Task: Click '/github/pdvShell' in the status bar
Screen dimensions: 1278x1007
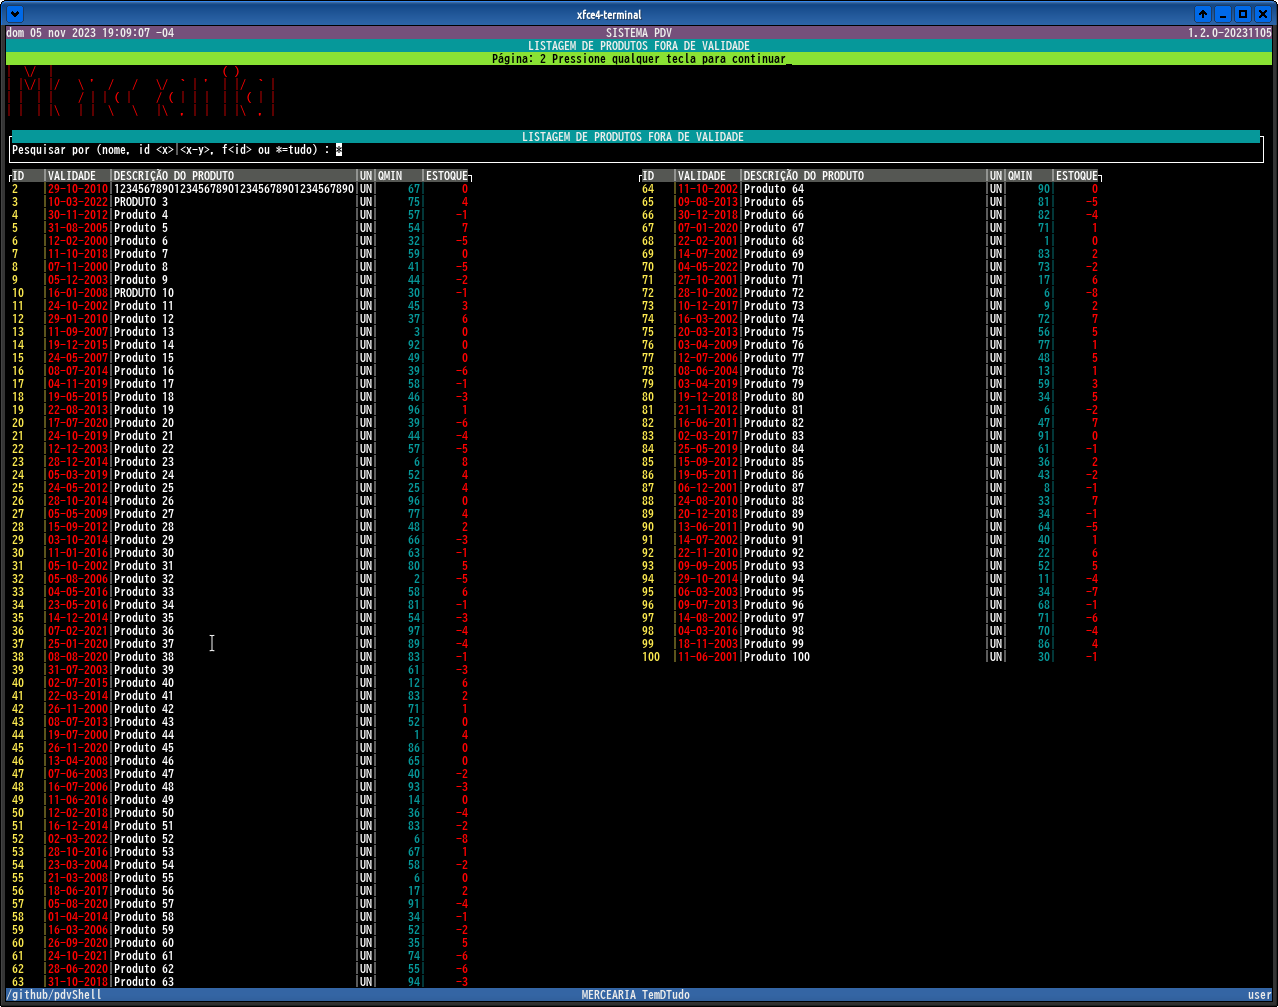Action: click(54, 995)
